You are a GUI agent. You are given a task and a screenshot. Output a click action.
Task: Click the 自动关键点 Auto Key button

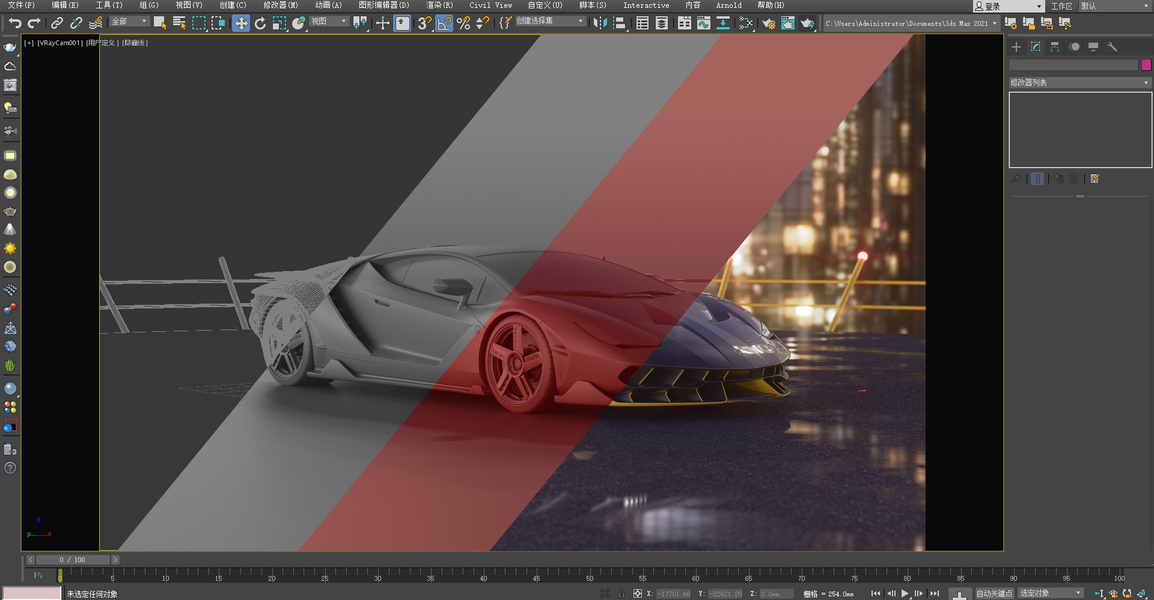point(994,593)
